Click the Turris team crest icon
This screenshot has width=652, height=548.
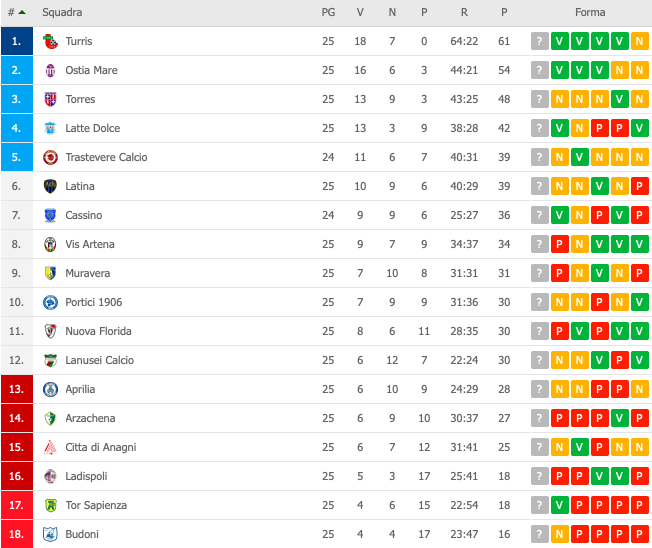(x=50, y=41)
